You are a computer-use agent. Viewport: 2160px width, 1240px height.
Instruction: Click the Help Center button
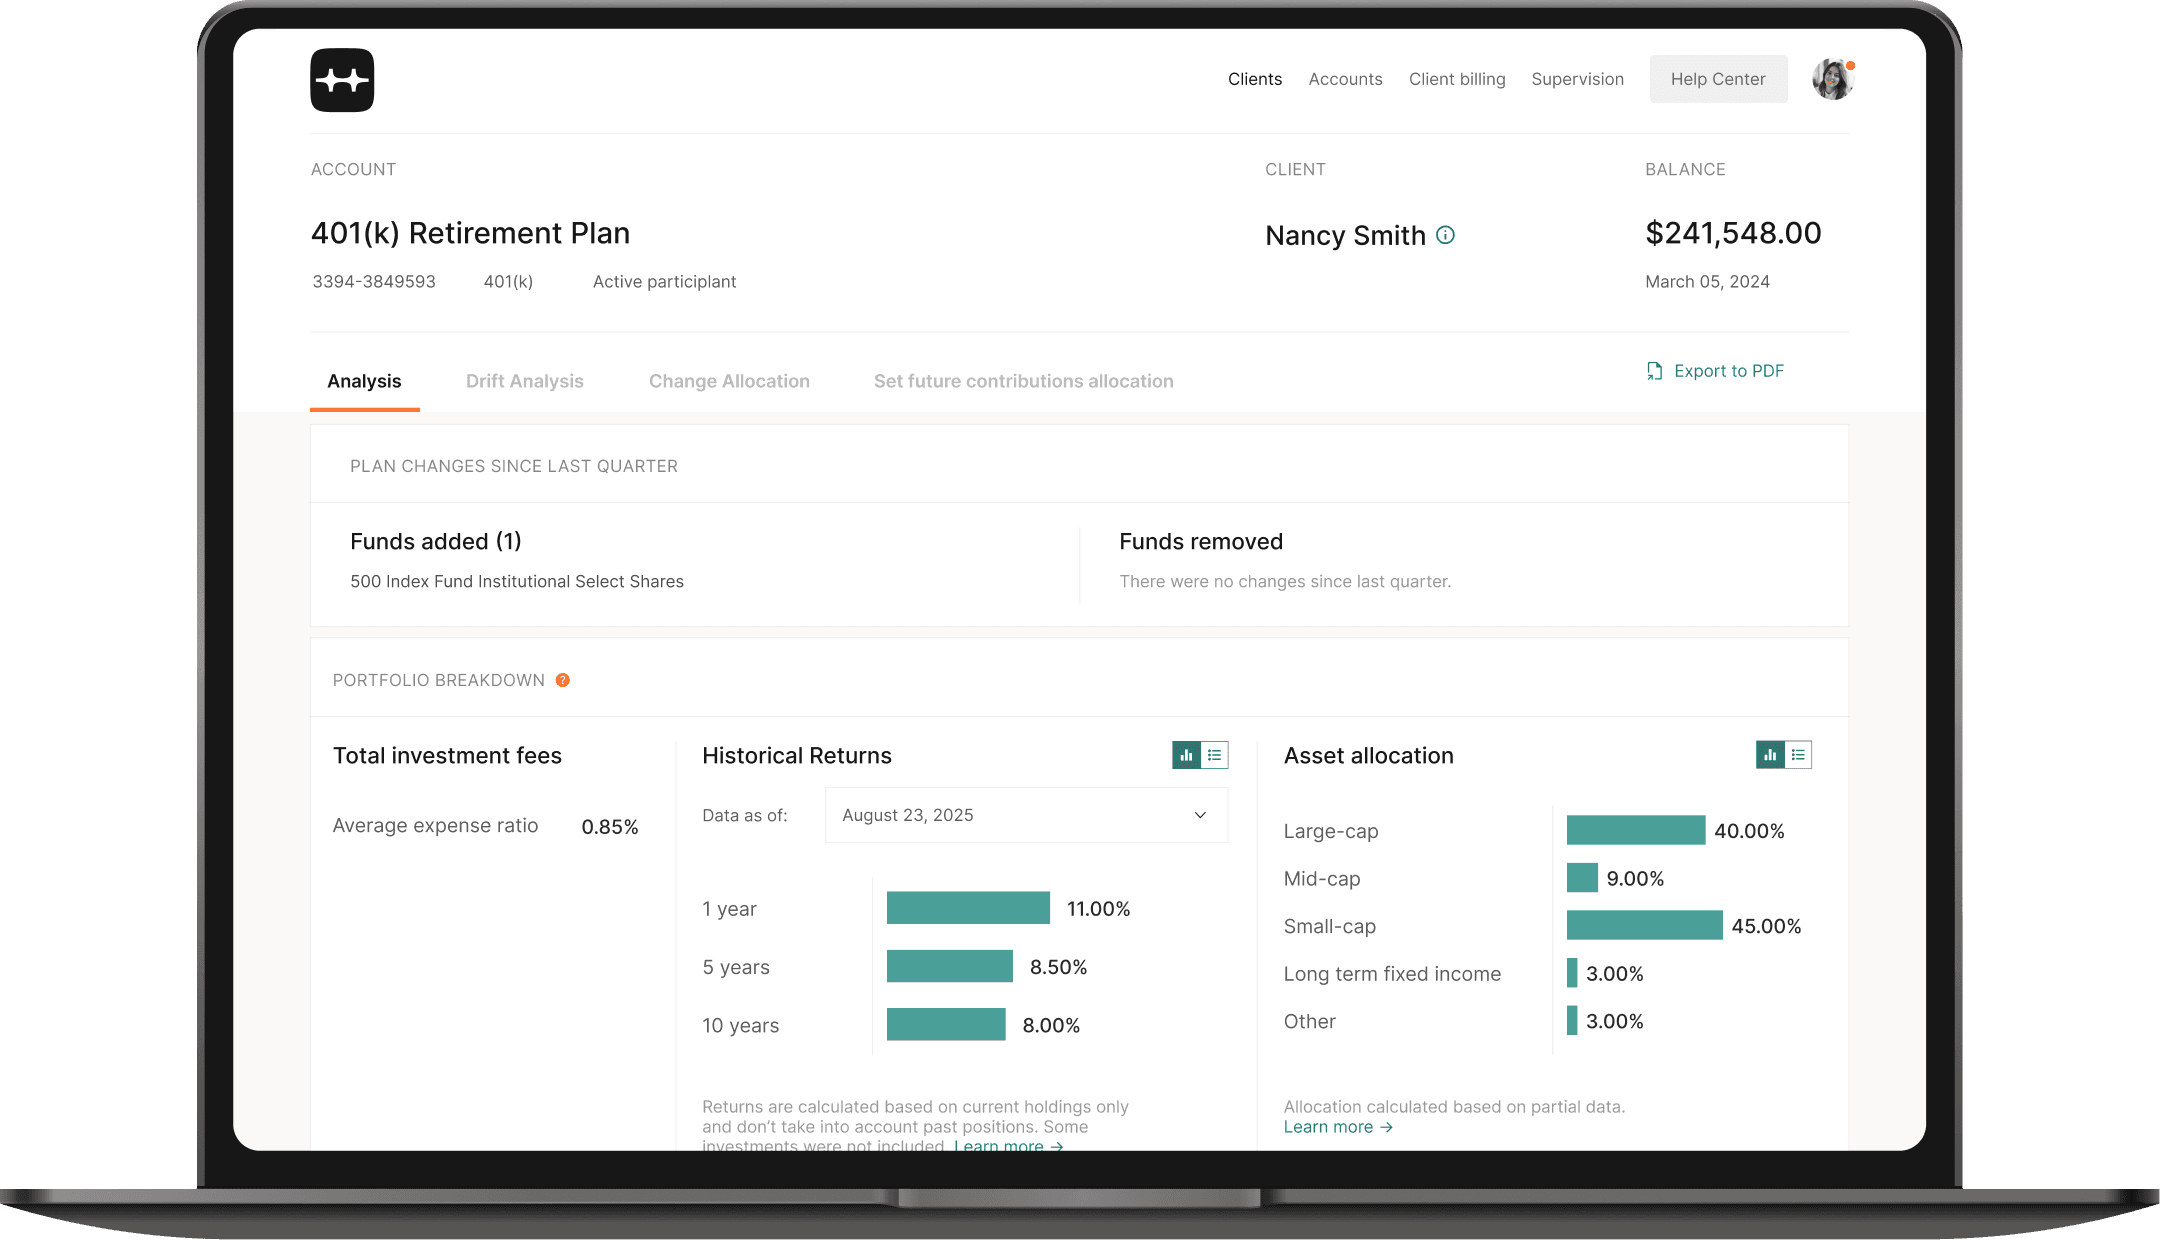click(x=1718, y=79)
